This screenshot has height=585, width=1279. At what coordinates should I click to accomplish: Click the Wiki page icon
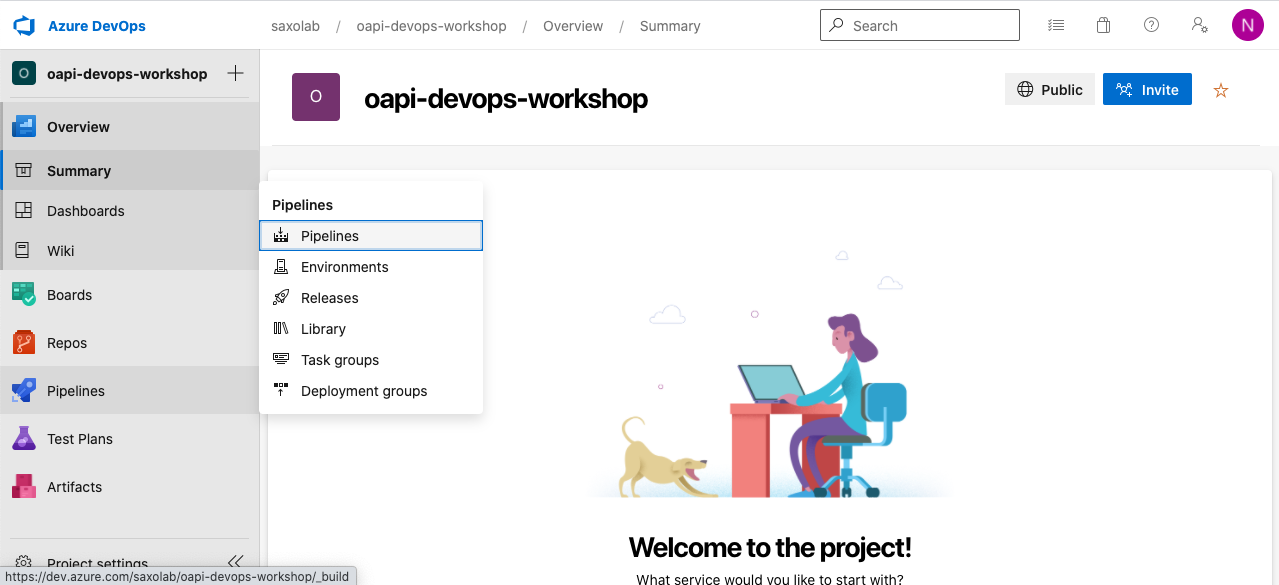23,250
